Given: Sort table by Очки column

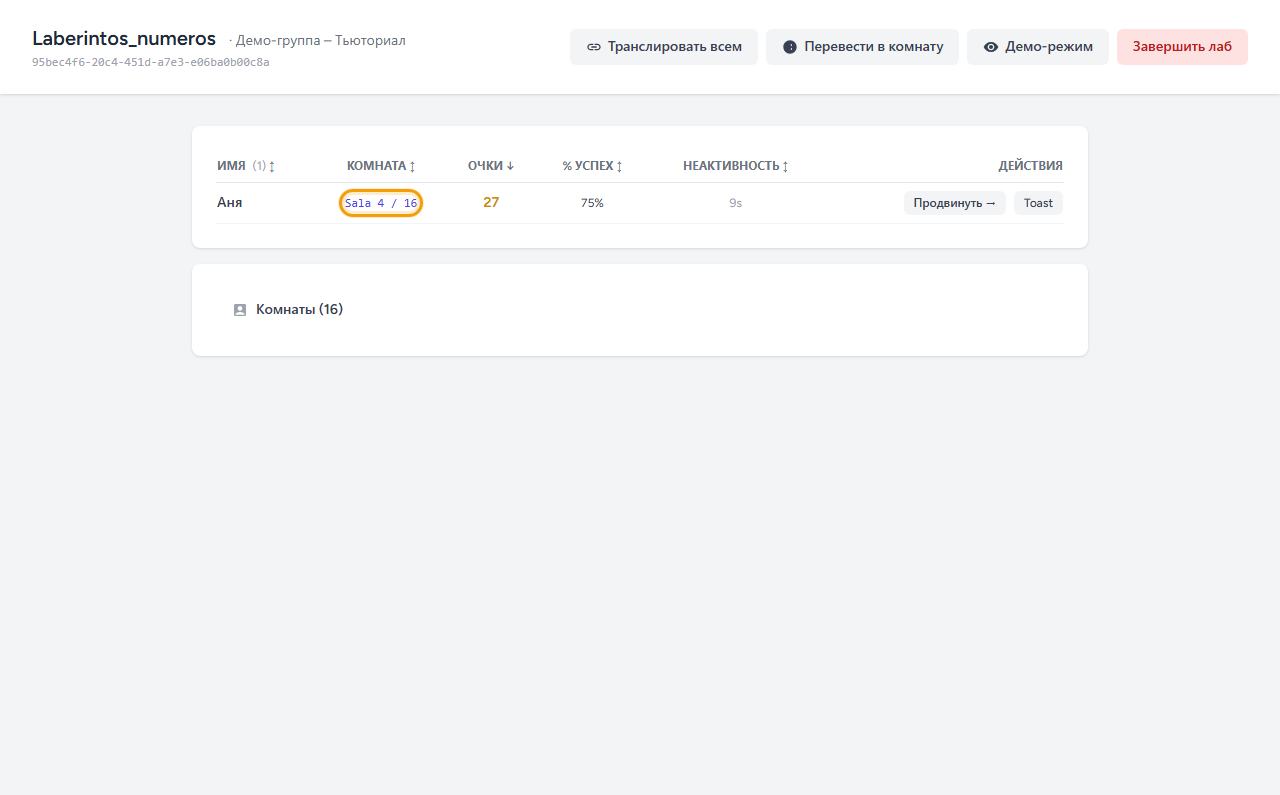Looking at the screenshot, I should (491, 166).
